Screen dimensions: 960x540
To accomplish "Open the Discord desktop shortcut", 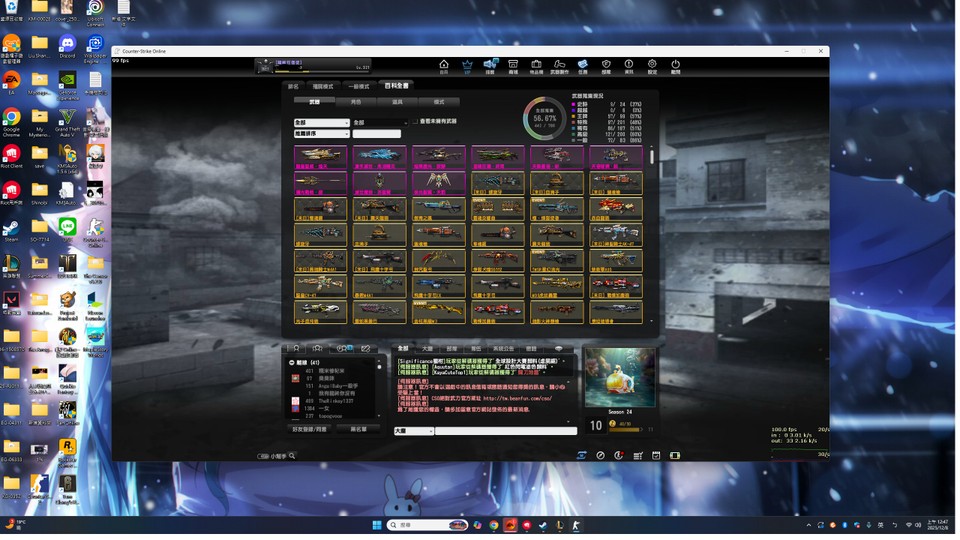I will tap(67, 46).
